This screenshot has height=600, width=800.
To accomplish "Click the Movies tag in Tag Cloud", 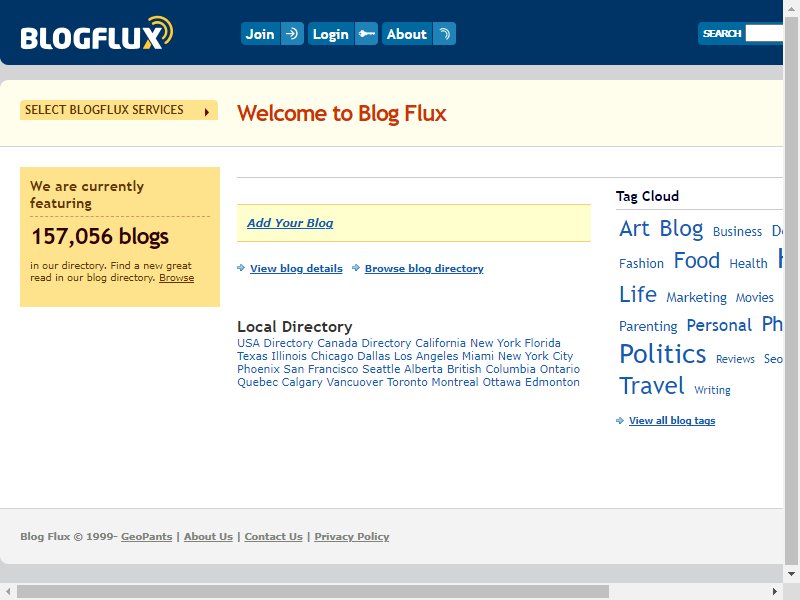I will (x=755, y=297).
